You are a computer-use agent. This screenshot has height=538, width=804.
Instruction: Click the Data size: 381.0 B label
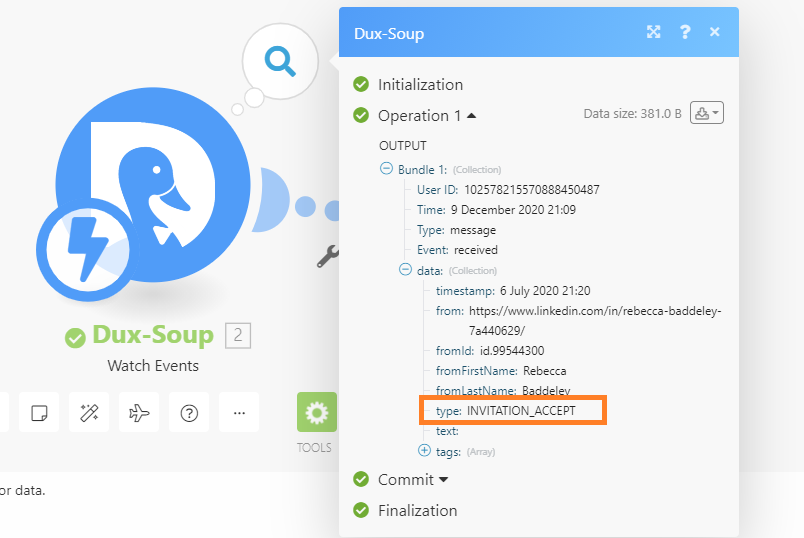pos(632,114)
